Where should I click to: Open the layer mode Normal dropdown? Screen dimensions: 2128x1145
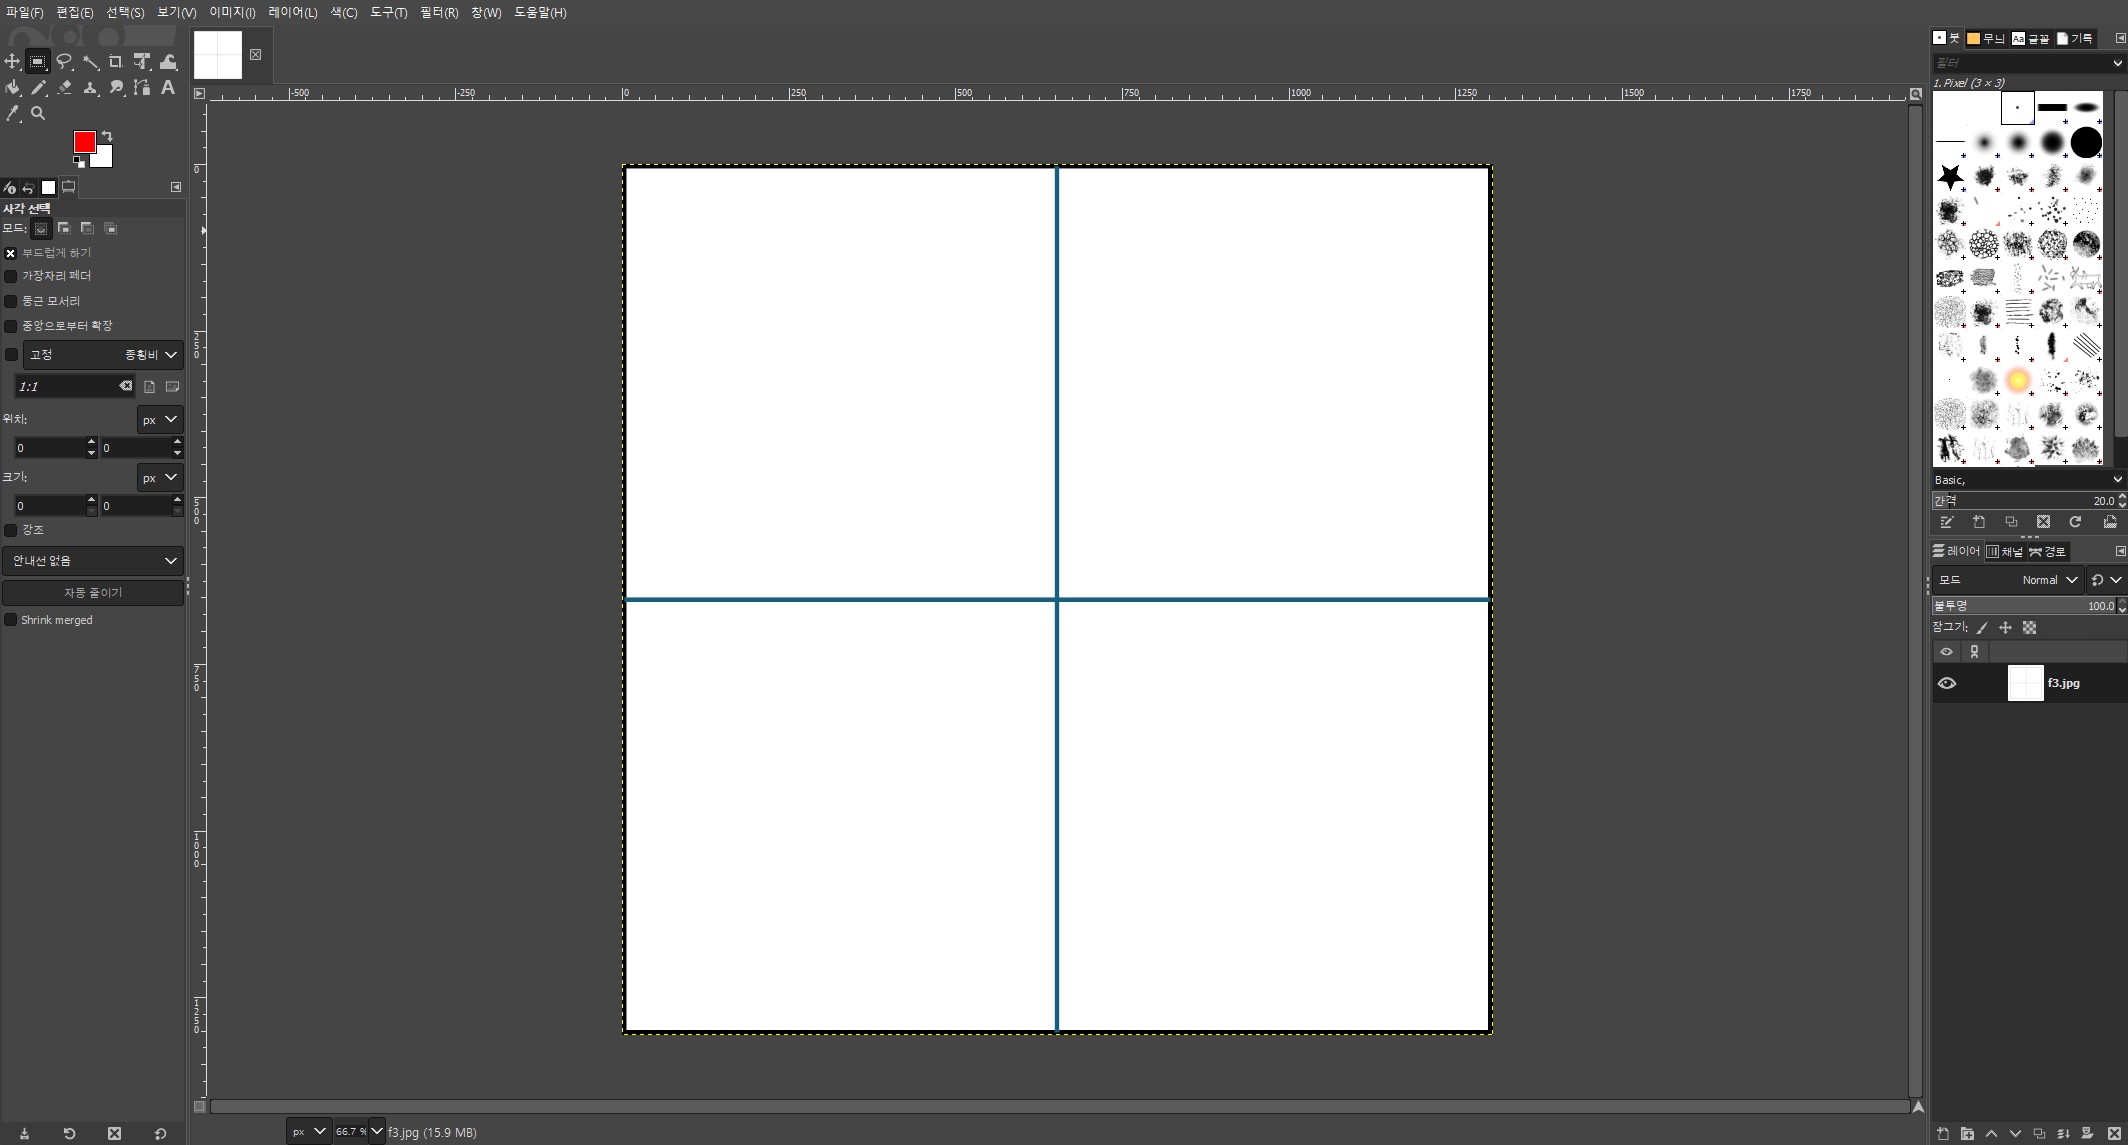click(x=2048, y=580)
